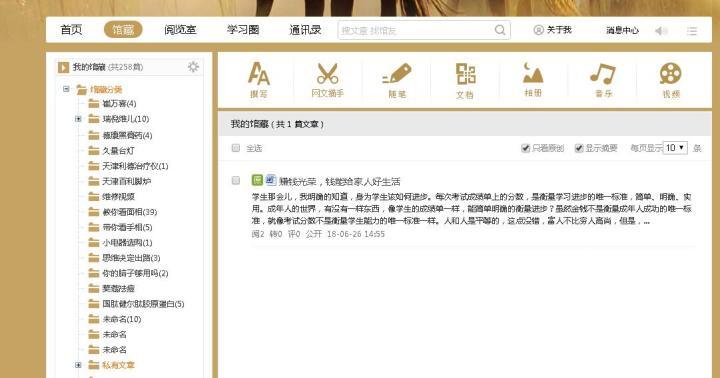Click the 阅2 read count
720x378 pixels.
(258, 234)
